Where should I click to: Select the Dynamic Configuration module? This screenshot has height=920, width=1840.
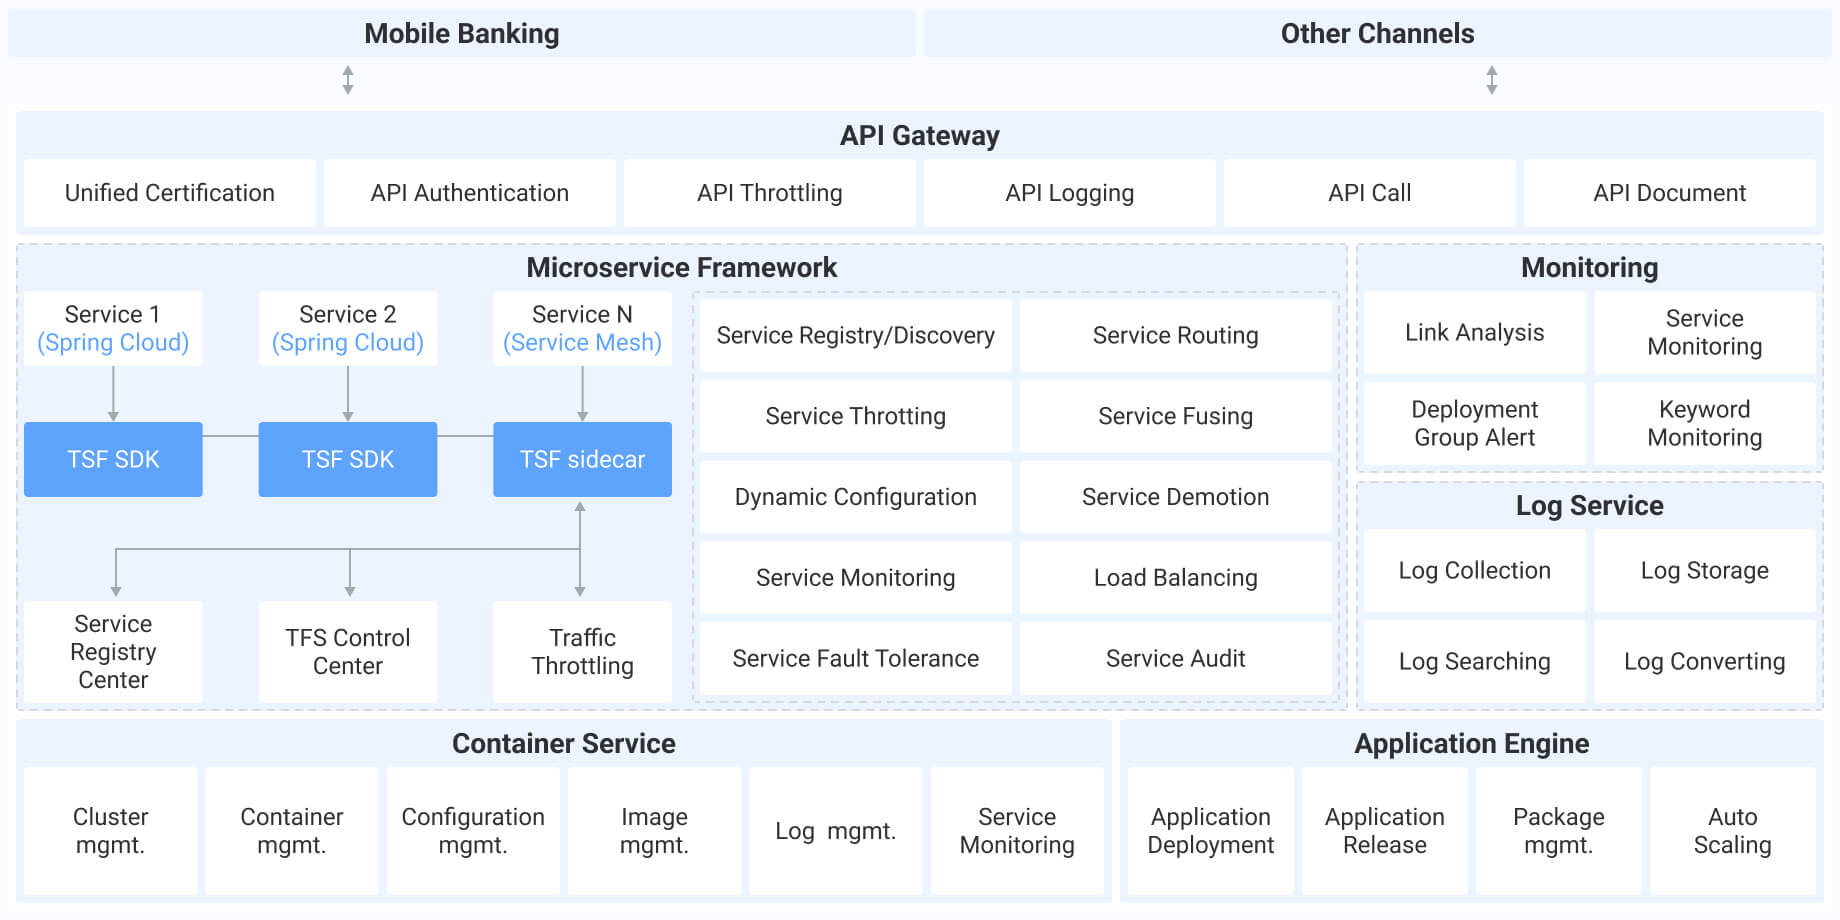tap(855, 497)
